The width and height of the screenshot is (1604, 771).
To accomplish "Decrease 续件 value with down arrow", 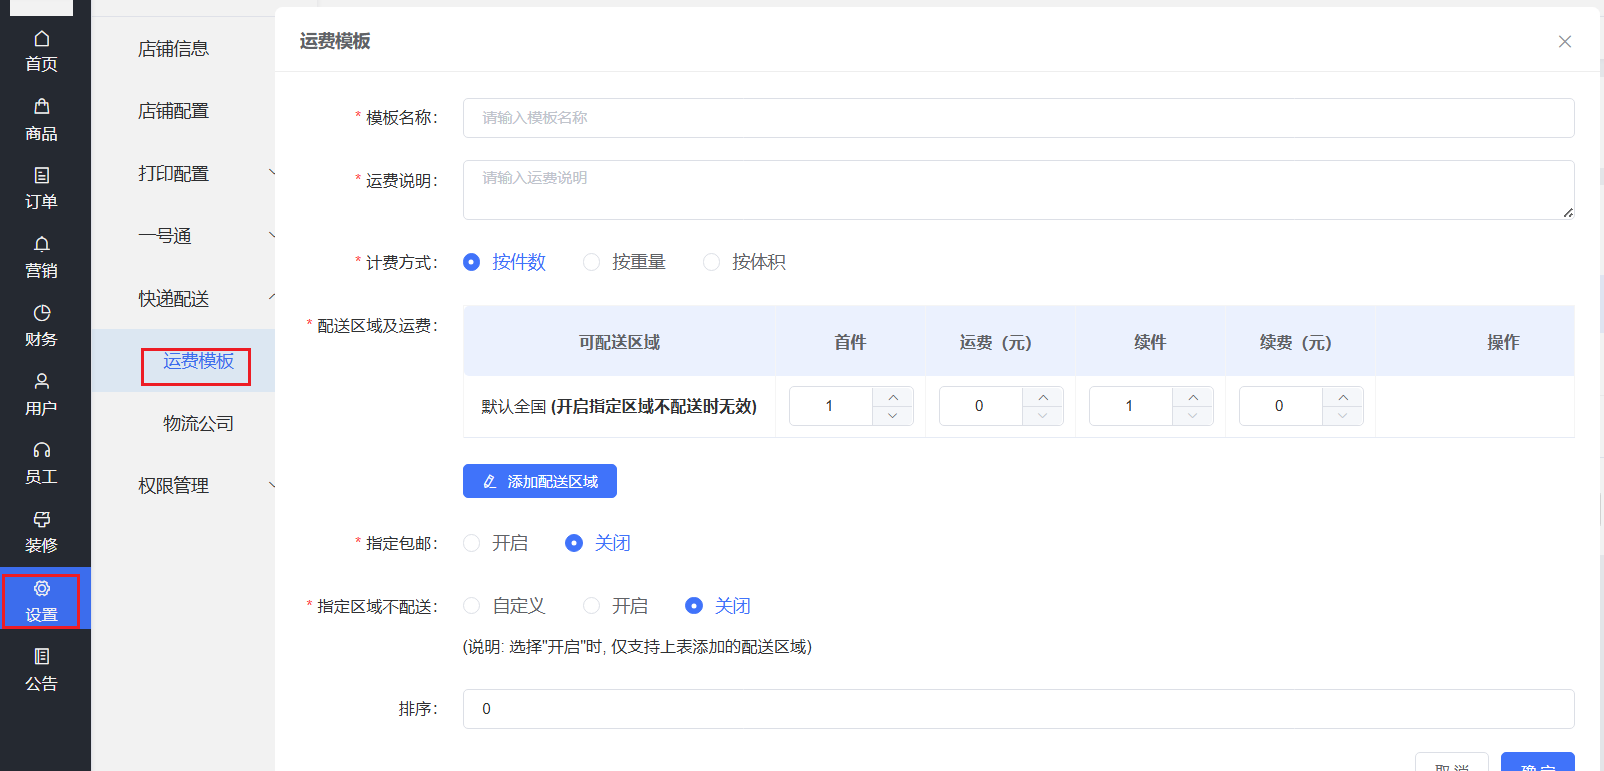I will click(x=1193, y=415).
